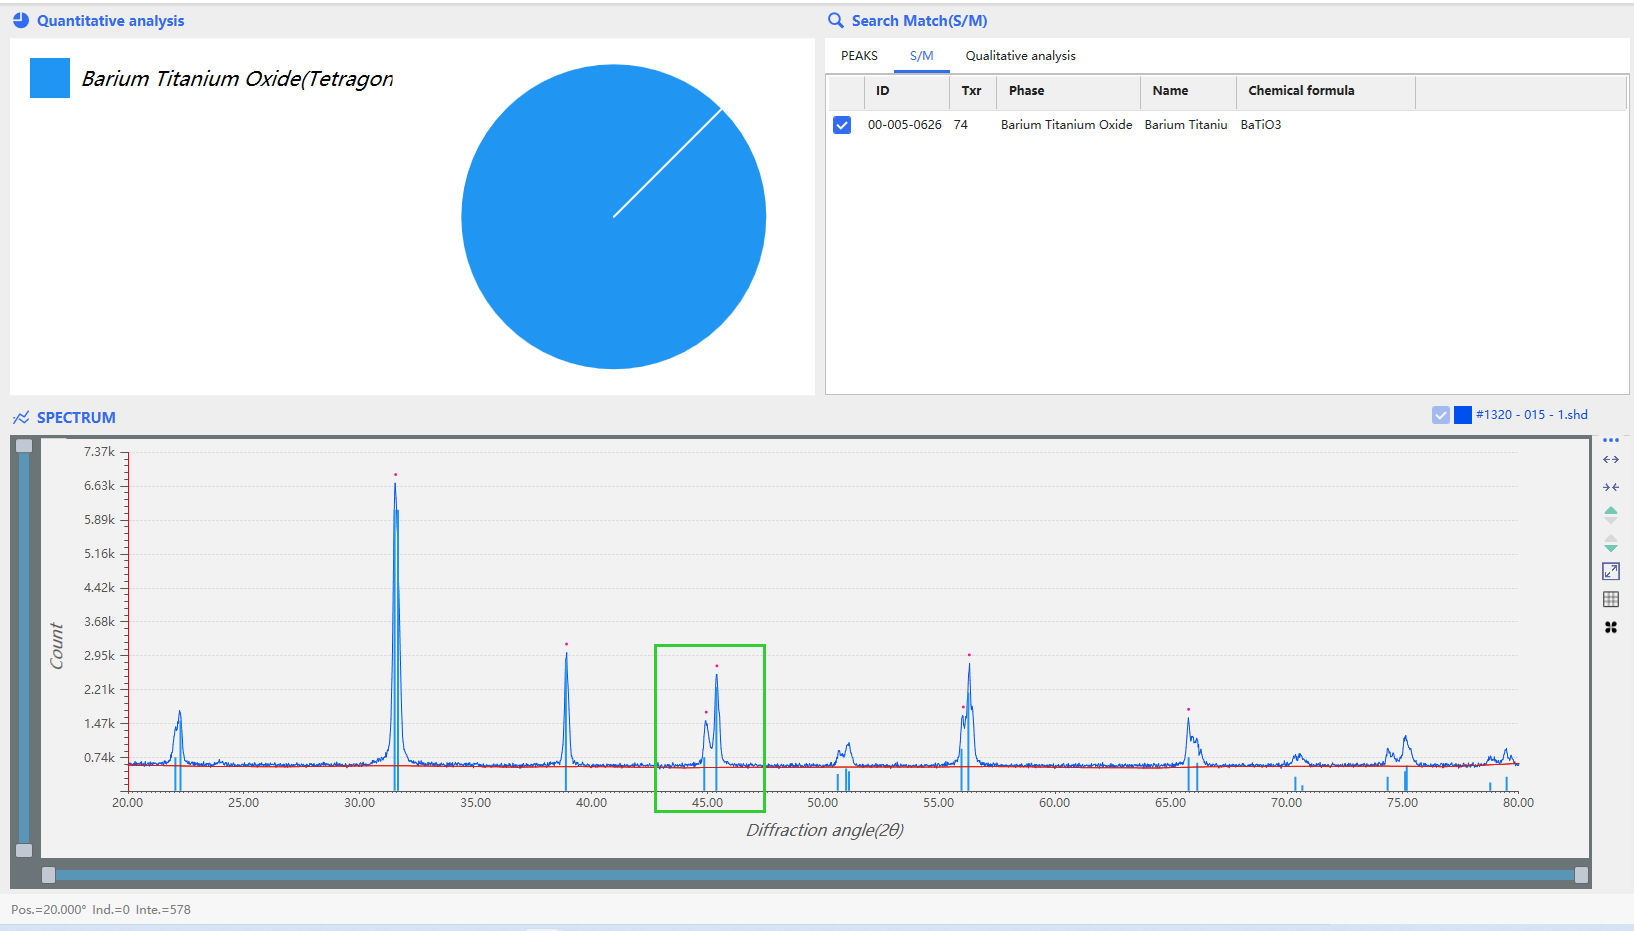Click the Barium Titanium Oxide legend swatch

pos(50,78)
